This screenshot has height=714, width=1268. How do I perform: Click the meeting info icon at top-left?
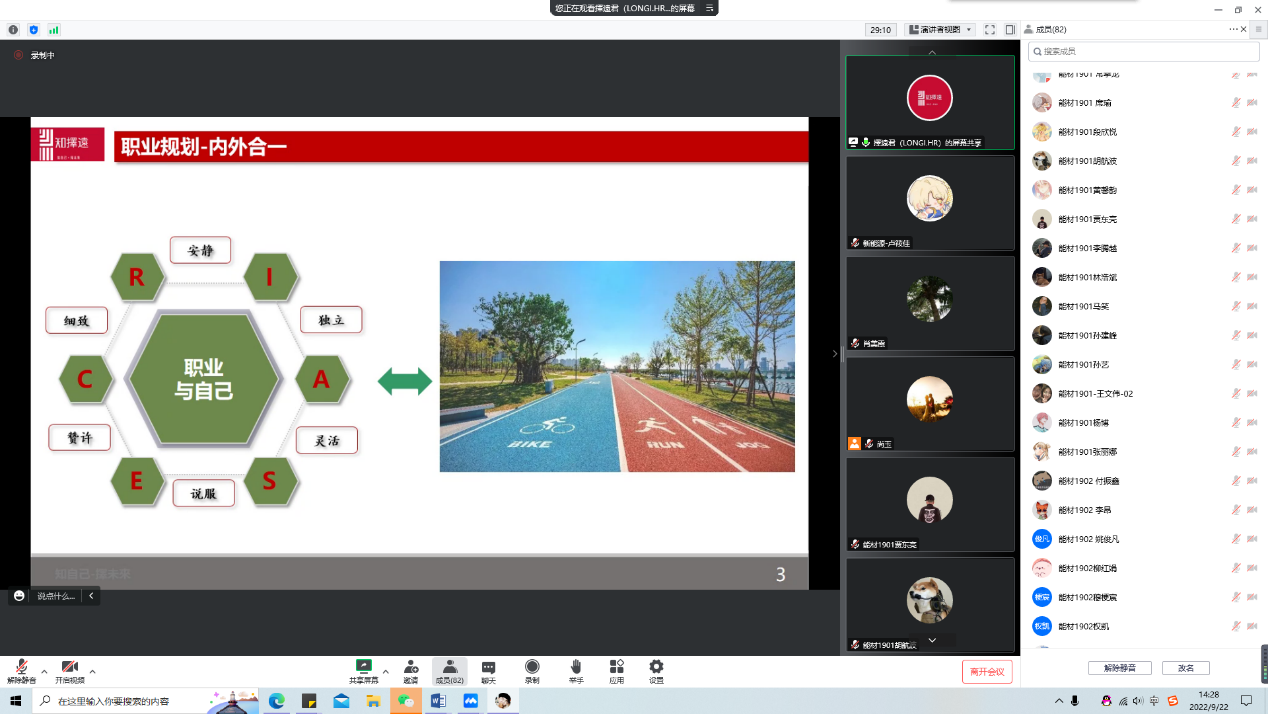[x=13, y=30]
